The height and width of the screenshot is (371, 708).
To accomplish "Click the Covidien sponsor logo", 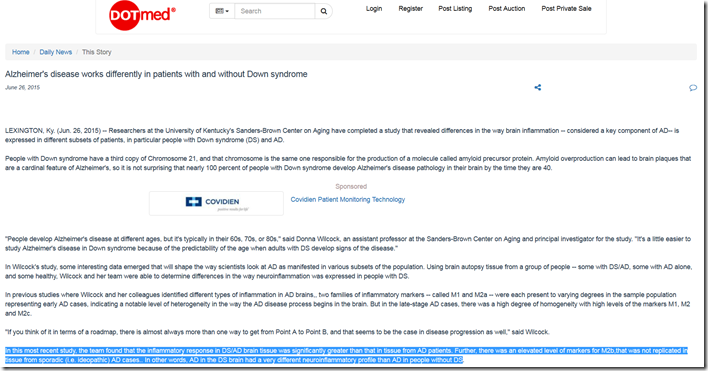I will coord(216,203).
